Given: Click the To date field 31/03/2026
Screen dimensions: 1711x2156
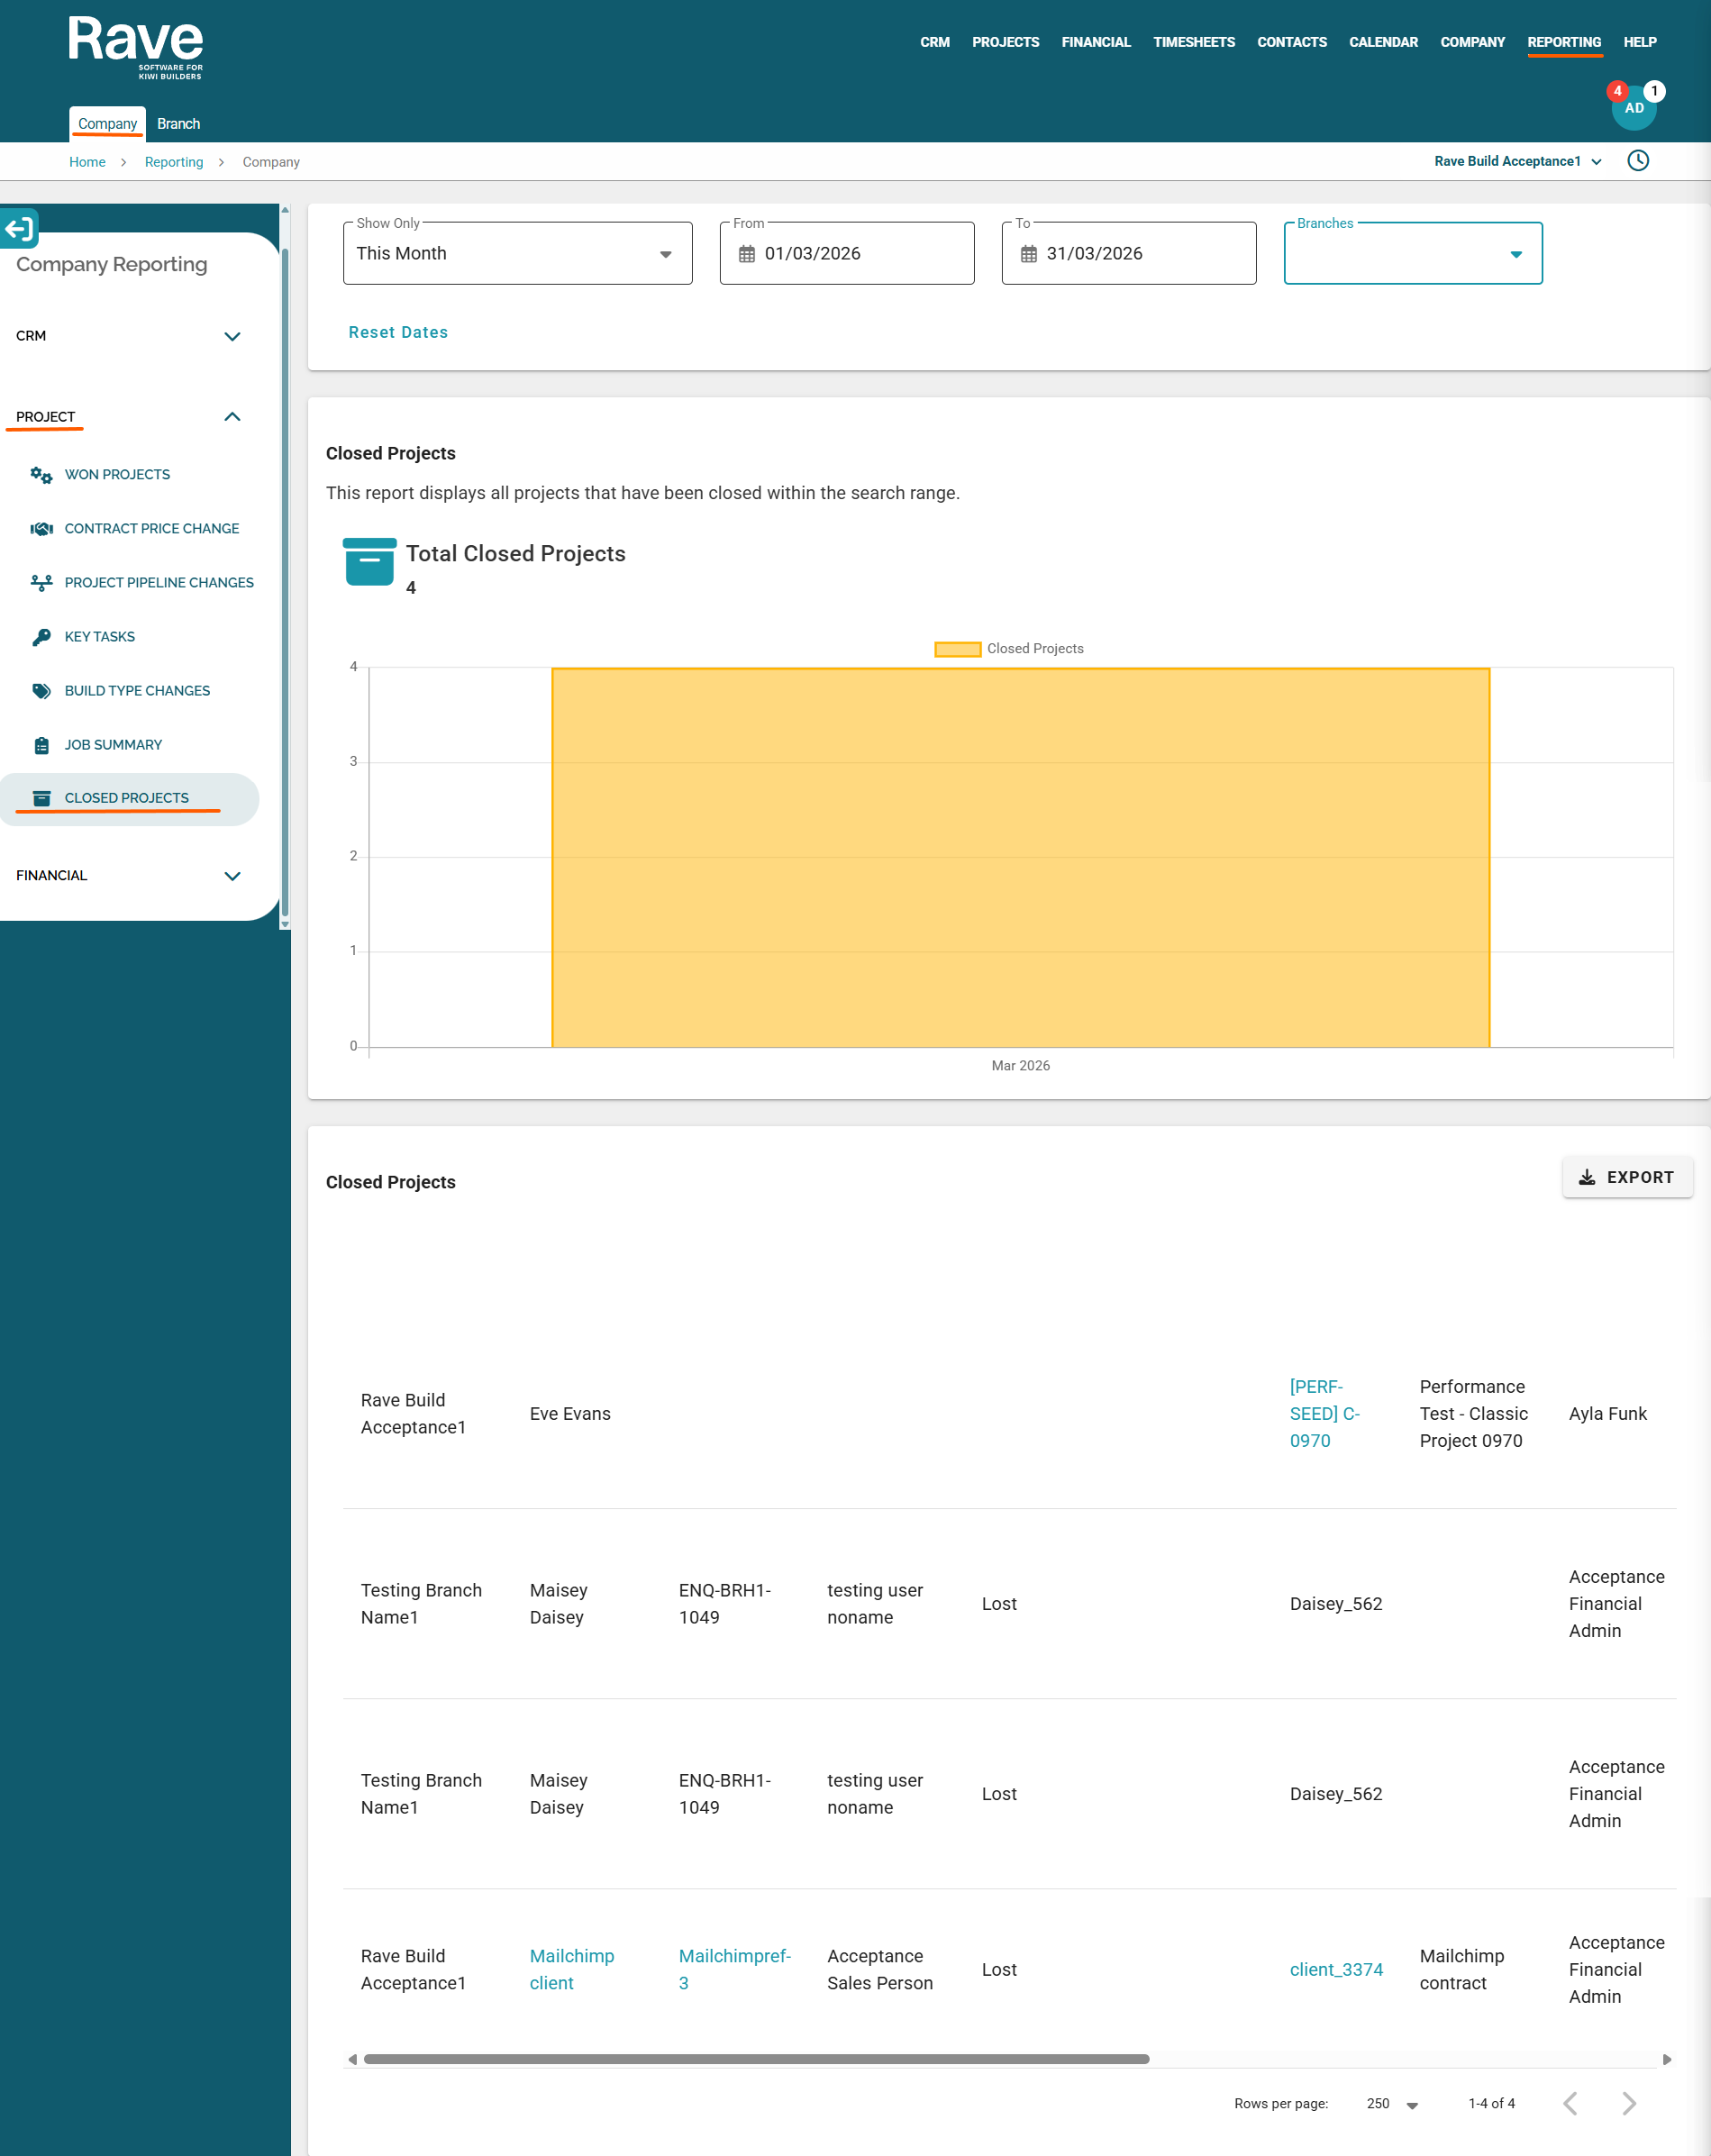Looking at the screenshot, I should click(1129, 254).
